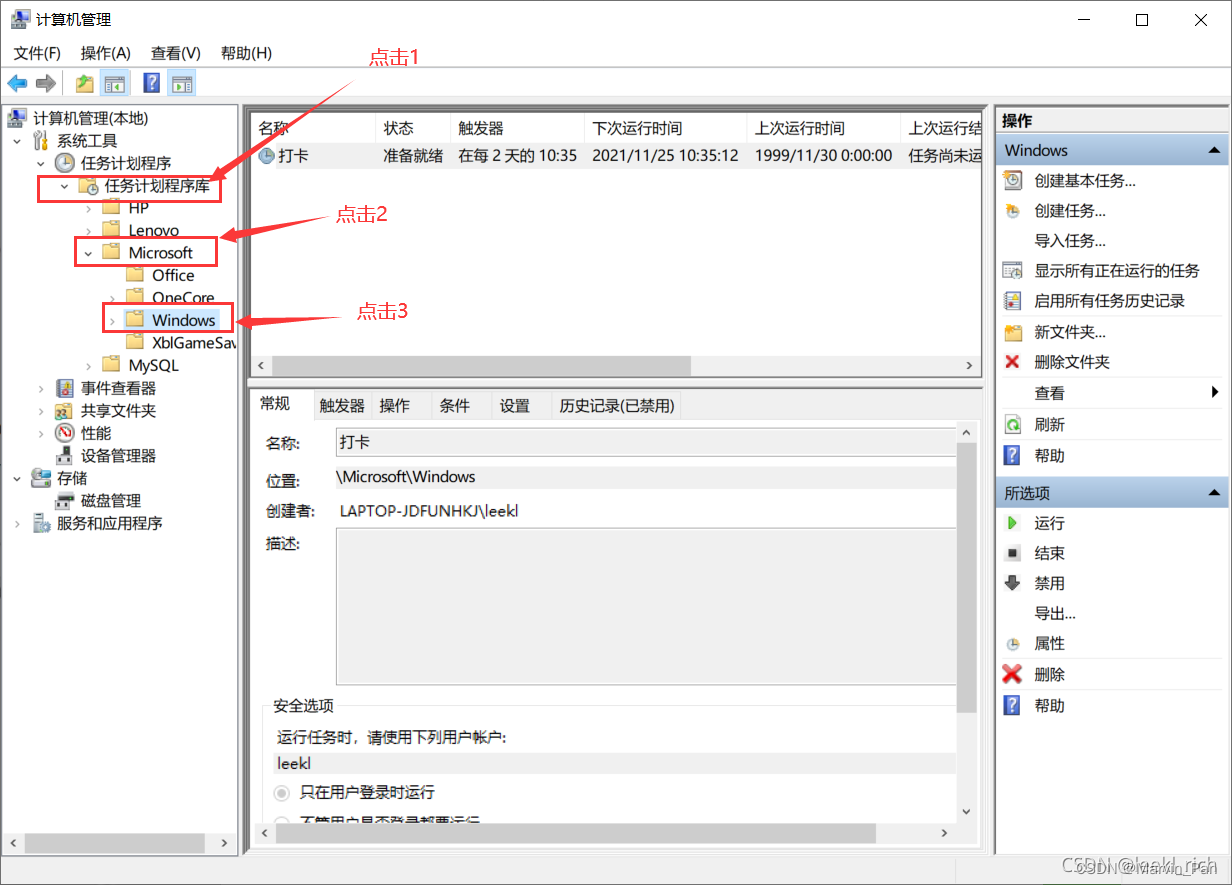Click the 磁盘管理 tree icon
This screenshot has width=1232, height=885.
65,501
